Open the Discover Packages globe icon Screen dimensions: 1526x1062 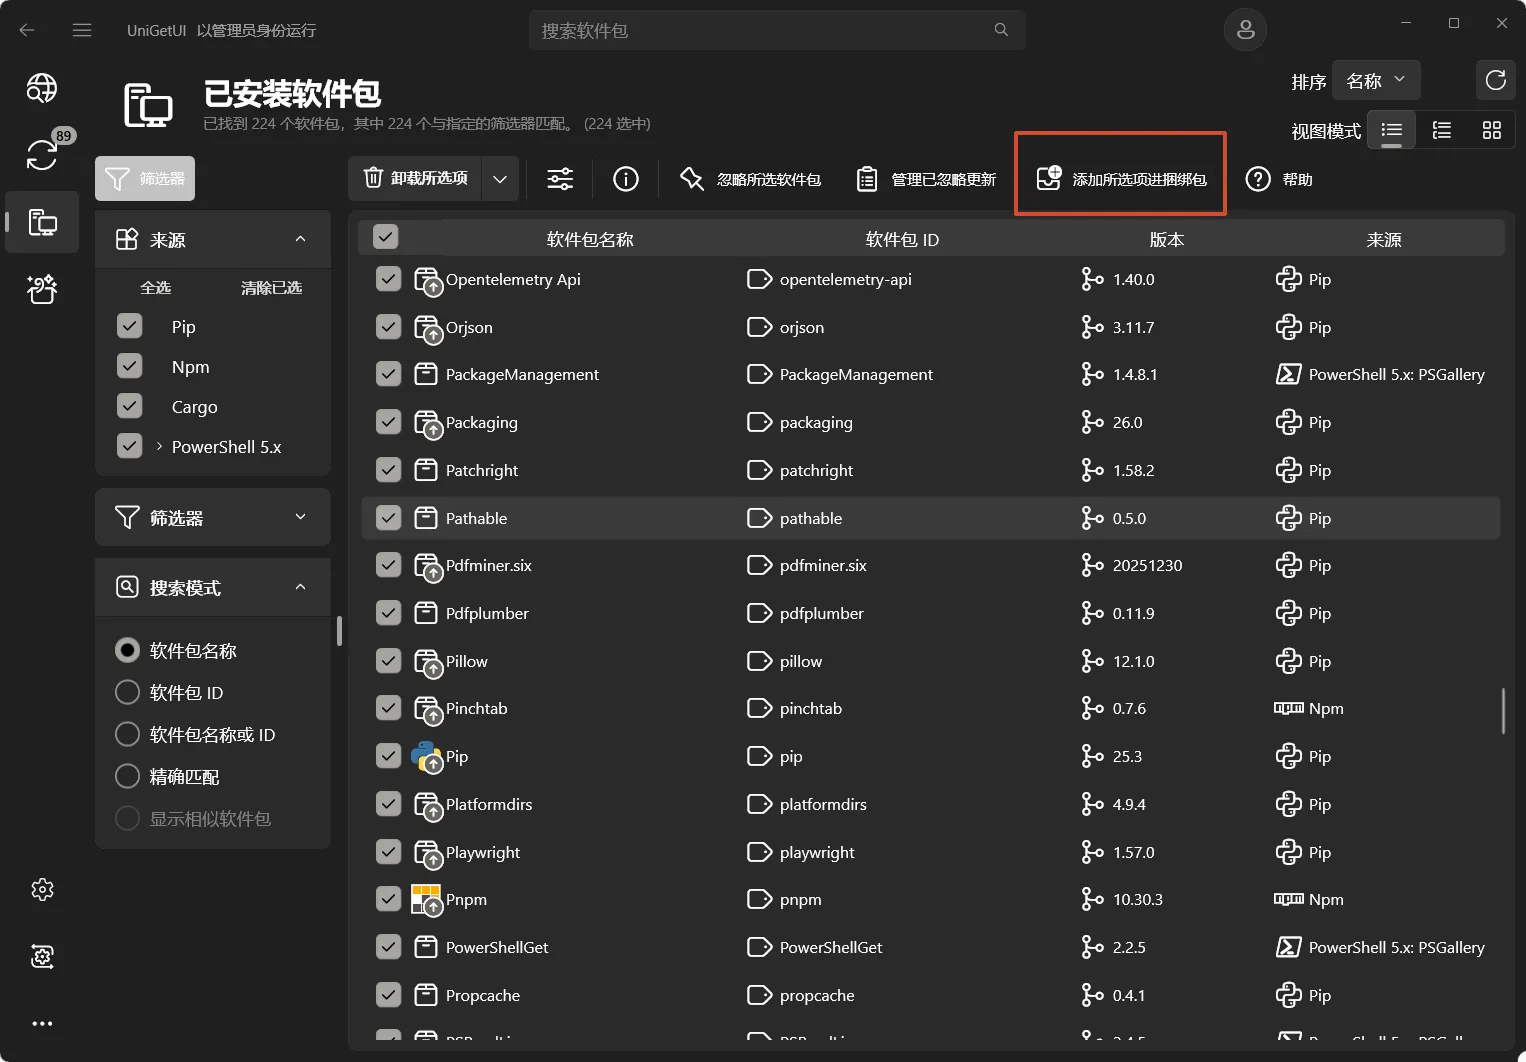click(41, 89)
